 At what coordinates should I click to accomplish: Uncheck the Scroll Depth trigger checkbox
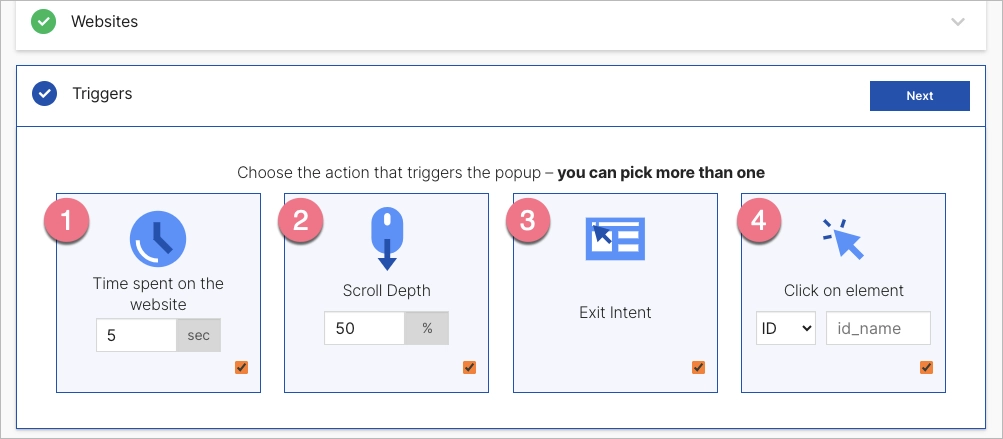pyautogui.click(x=469, y=368)
